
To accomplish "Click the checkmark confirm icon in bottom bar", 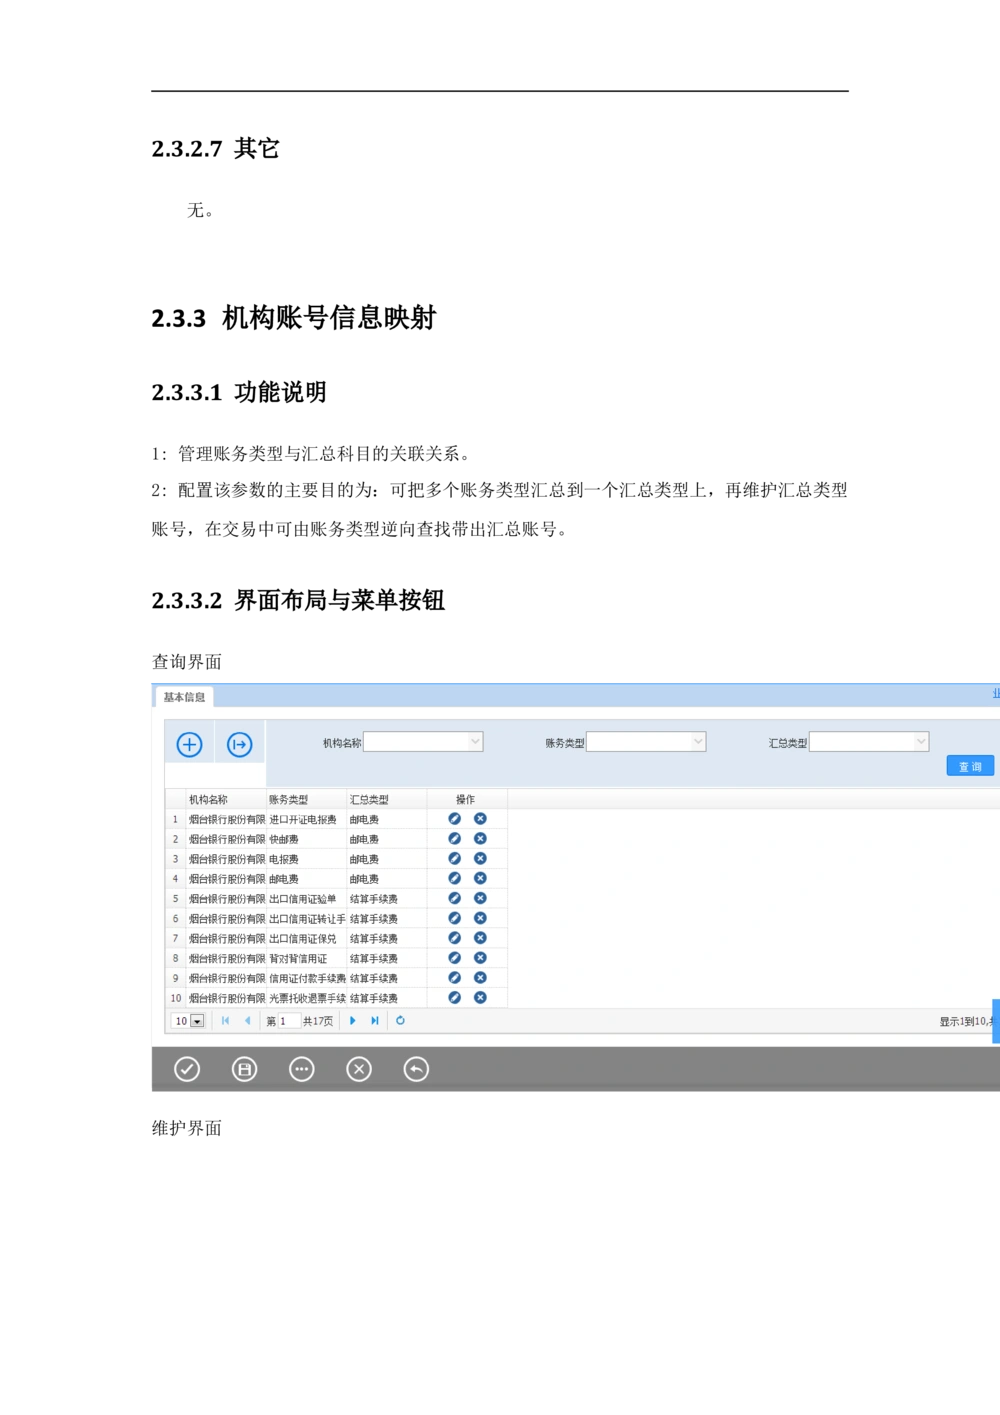I will (x=187, y=1069).
